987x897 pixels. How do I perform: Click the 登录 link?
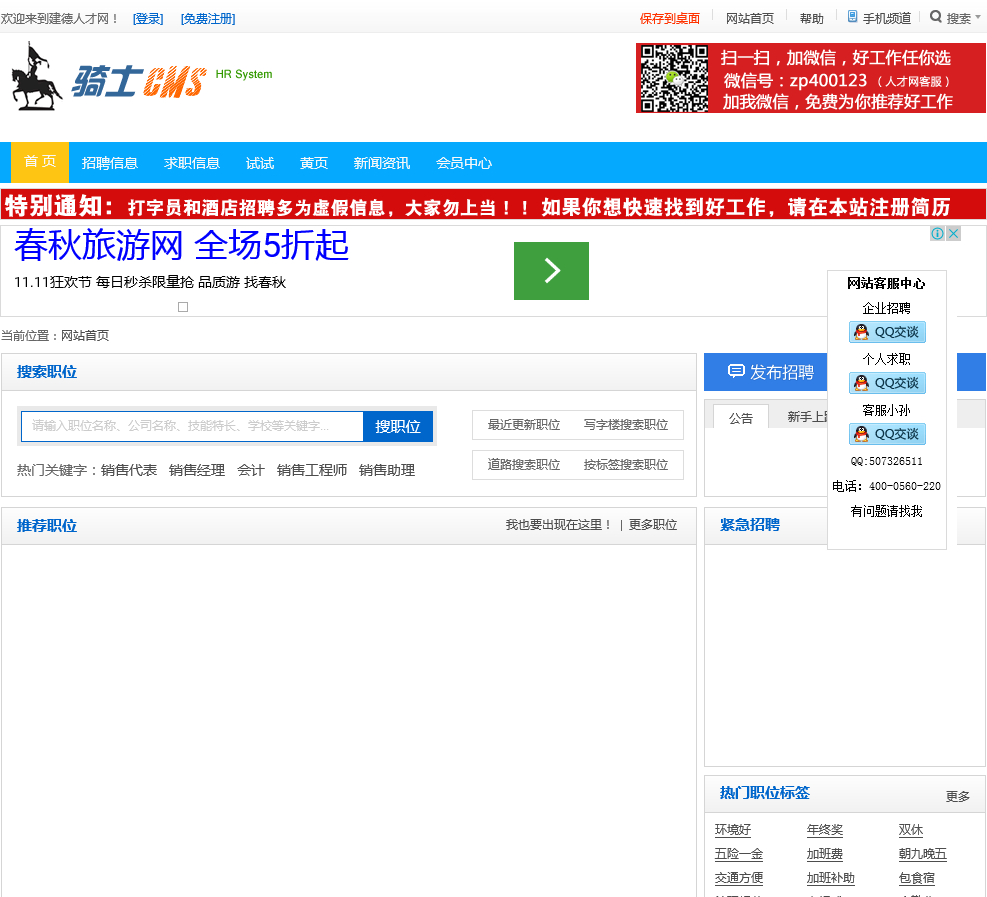pos(148,19)
